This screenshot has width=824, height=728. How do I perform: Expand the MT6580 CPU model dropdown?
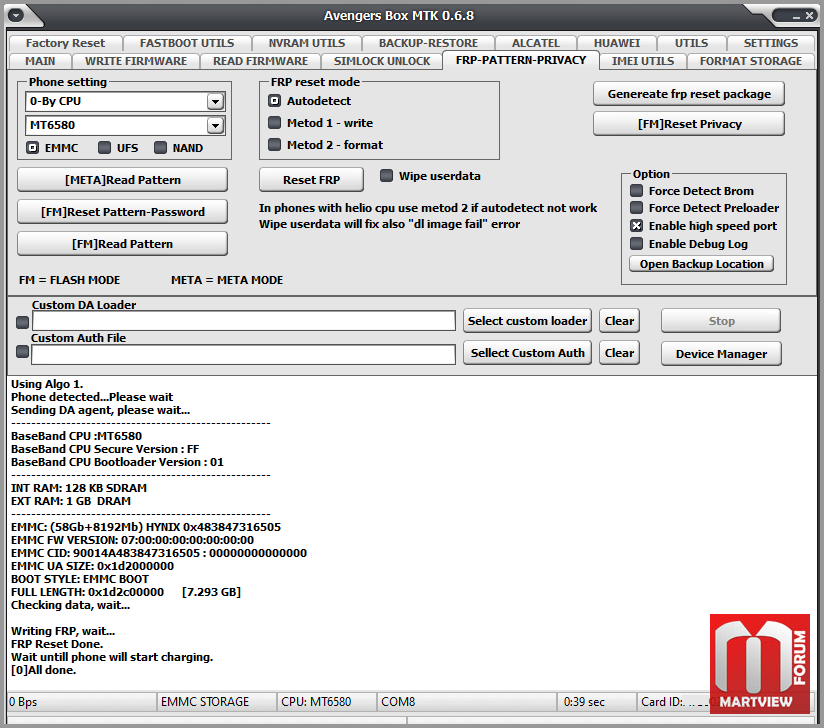(x=215, y=125)
